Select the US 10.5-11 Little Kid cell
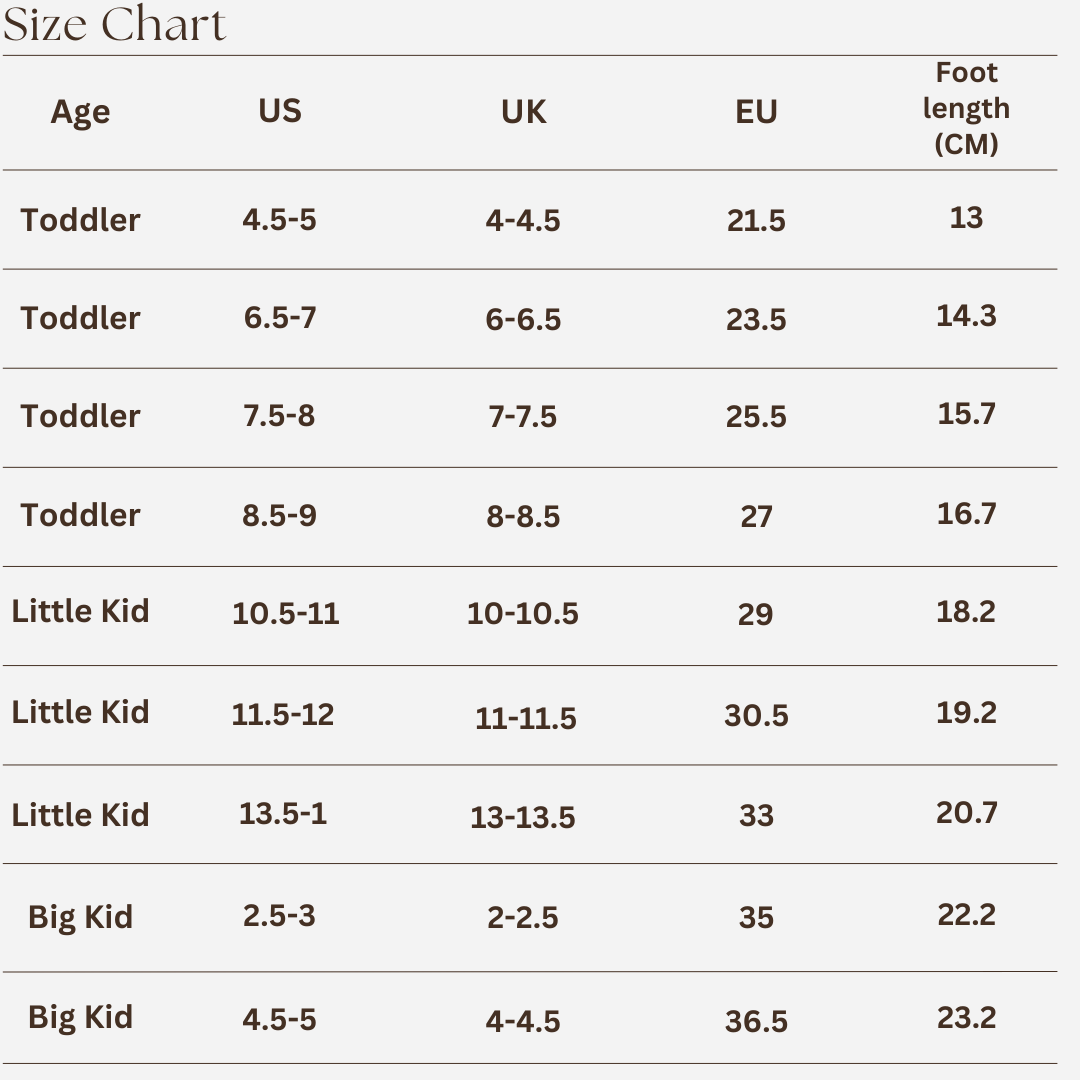Screen dimensions: 1080x1080 286,614
